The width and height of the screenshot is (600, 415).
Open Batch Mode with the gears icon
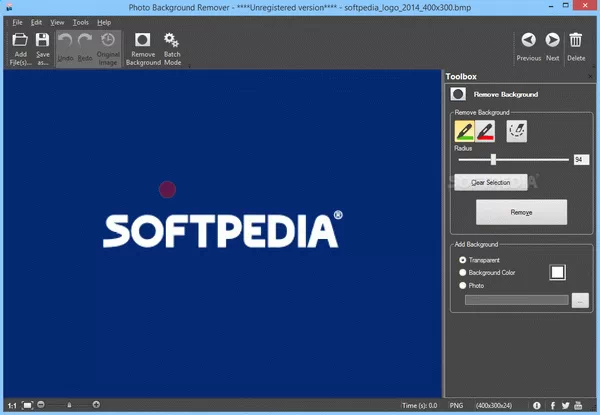coord(172,42)
